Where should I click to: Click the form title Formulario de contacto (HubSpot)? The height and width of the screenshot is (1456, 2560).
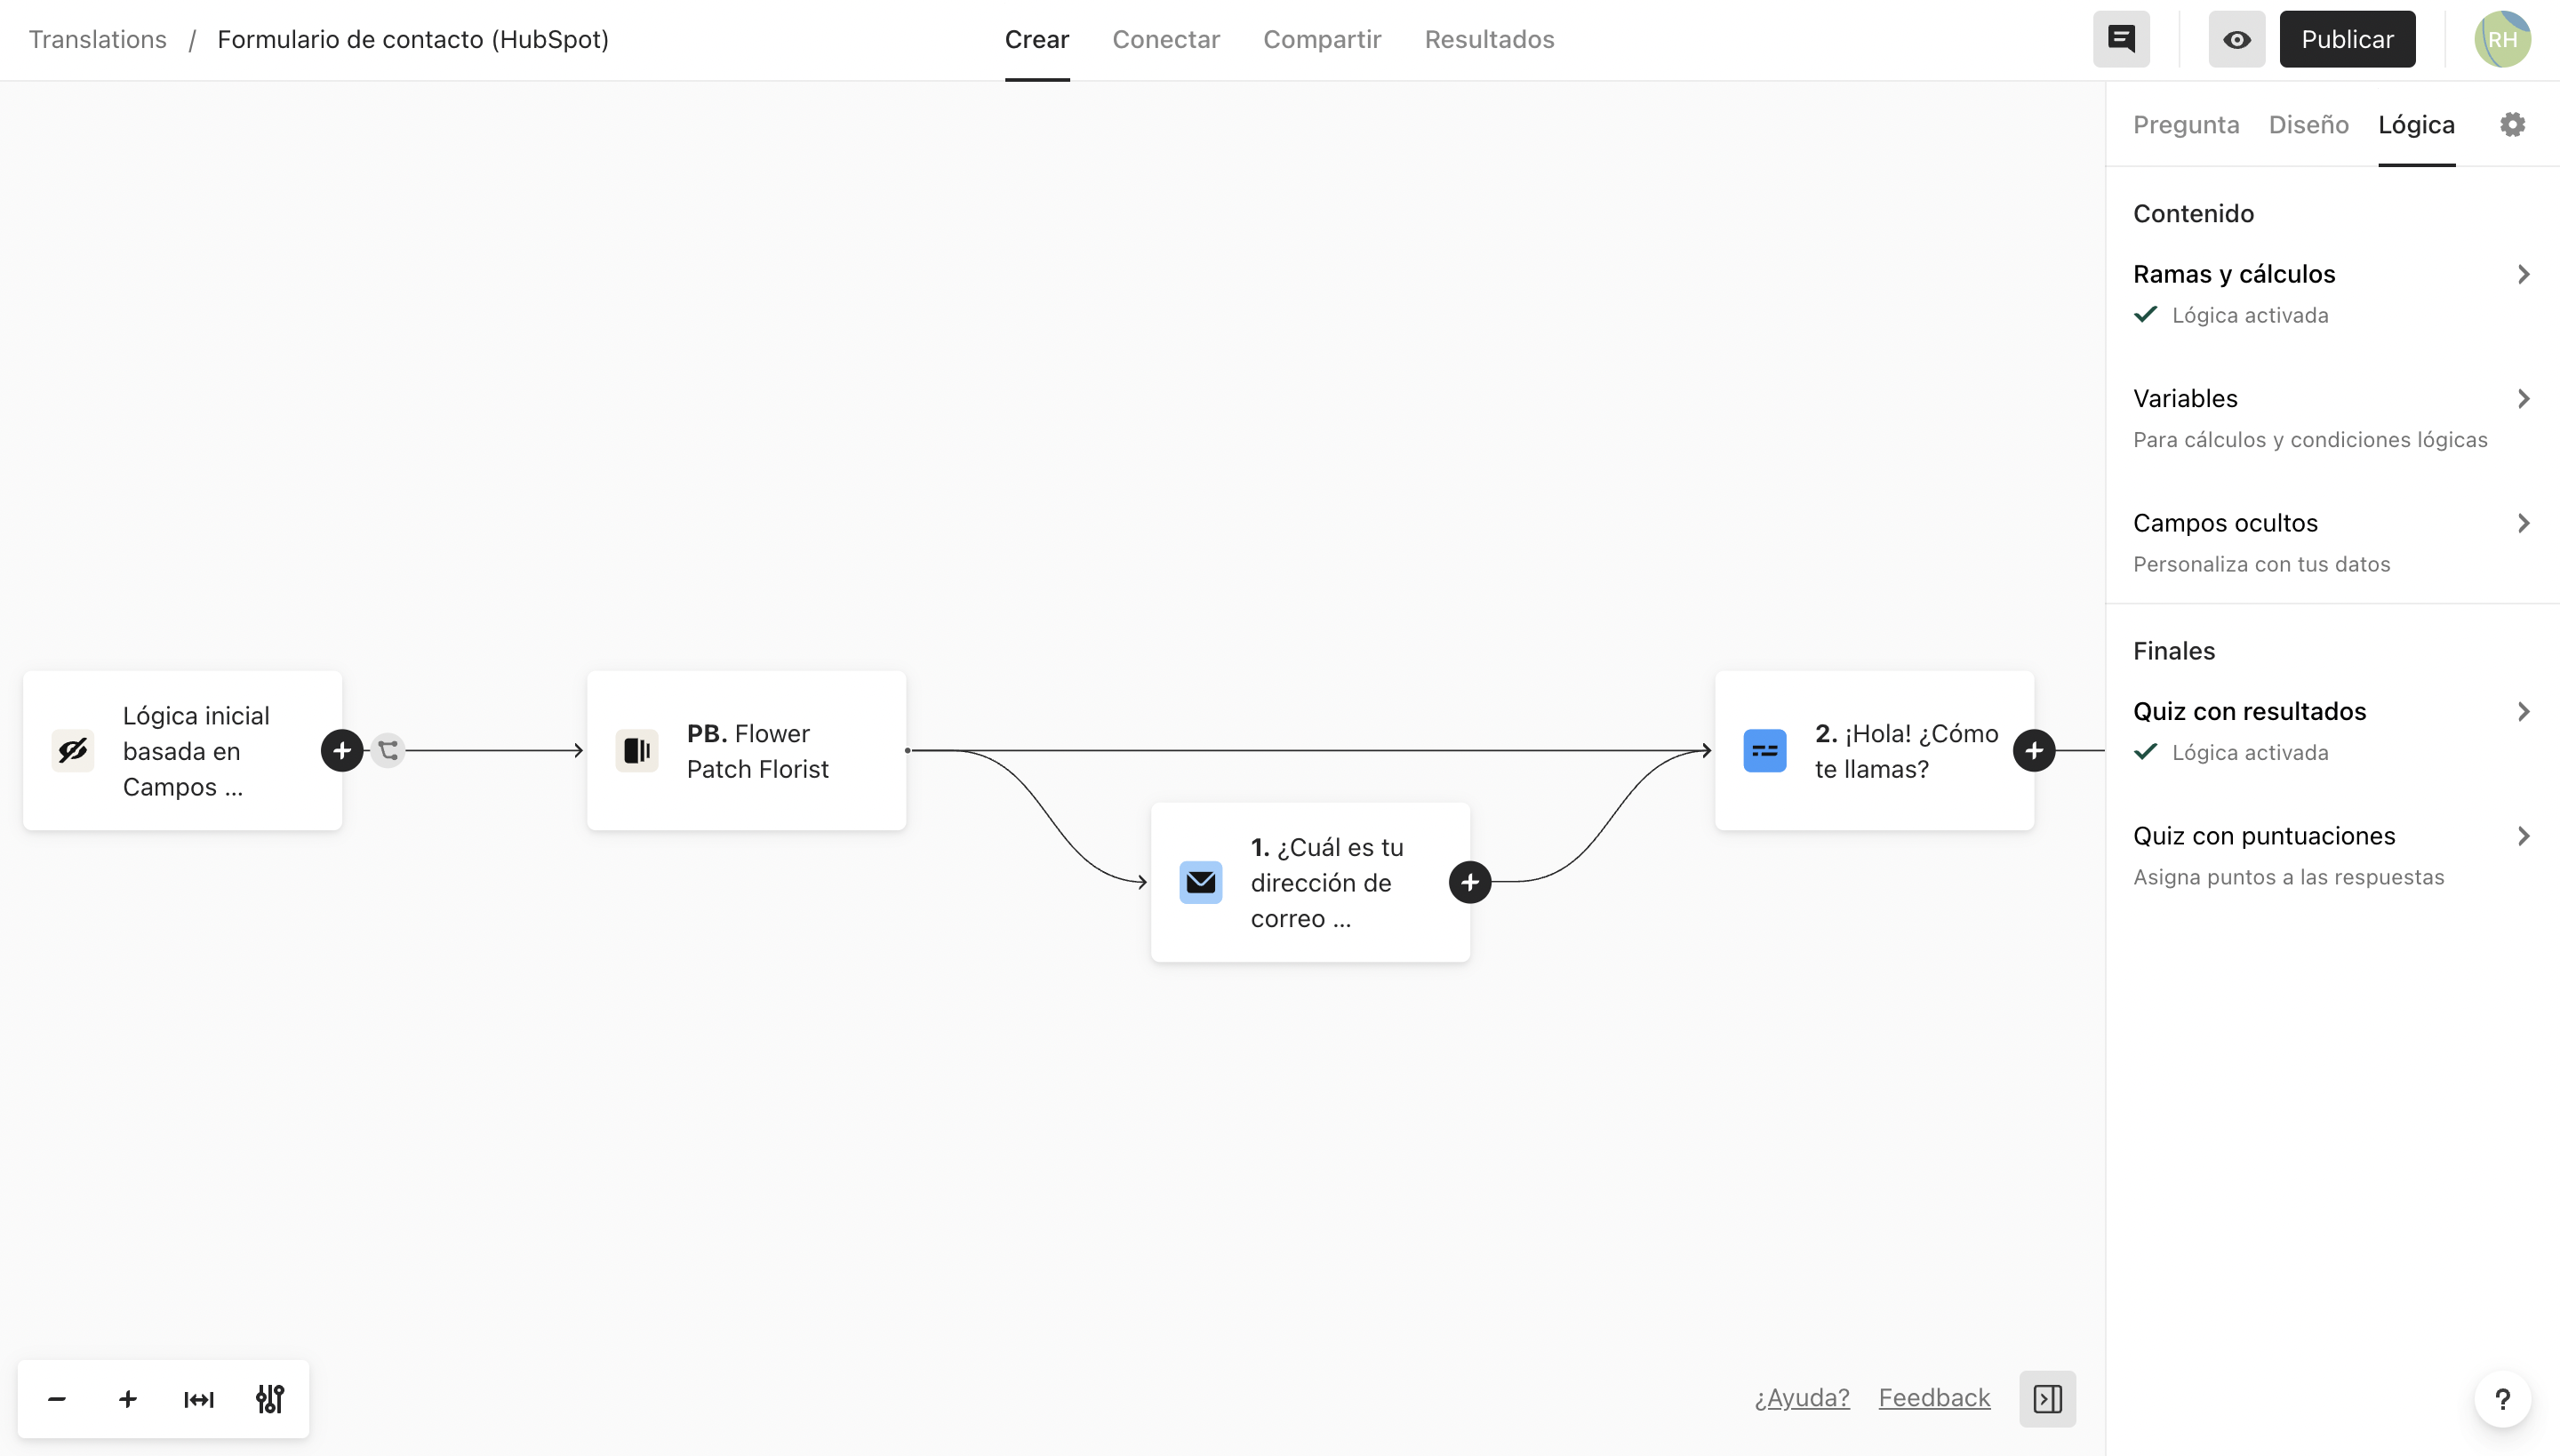click(x=413, y=39)
